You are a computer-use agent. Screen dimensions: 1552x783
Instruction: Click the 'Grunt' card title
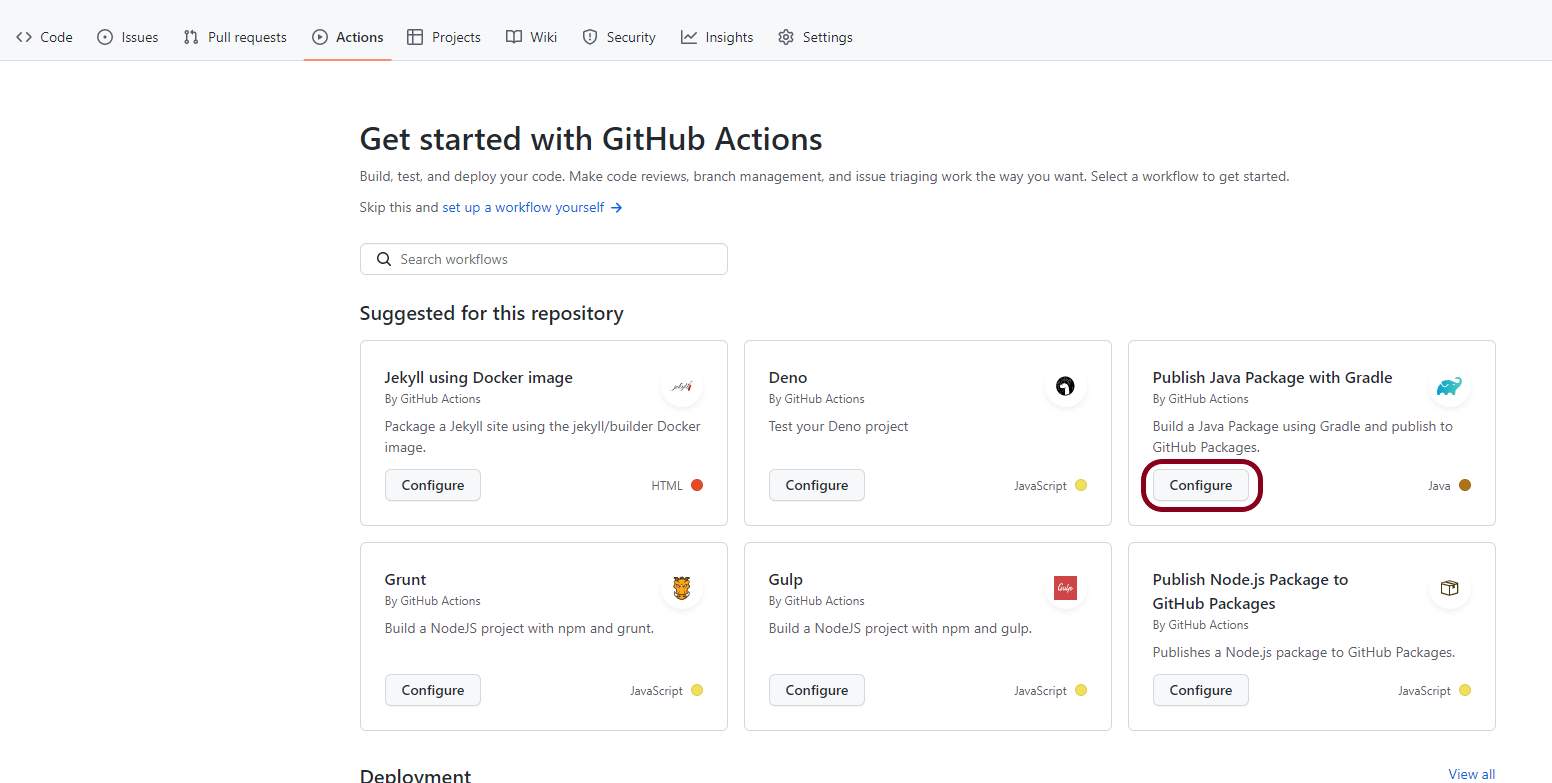(405, 579)
